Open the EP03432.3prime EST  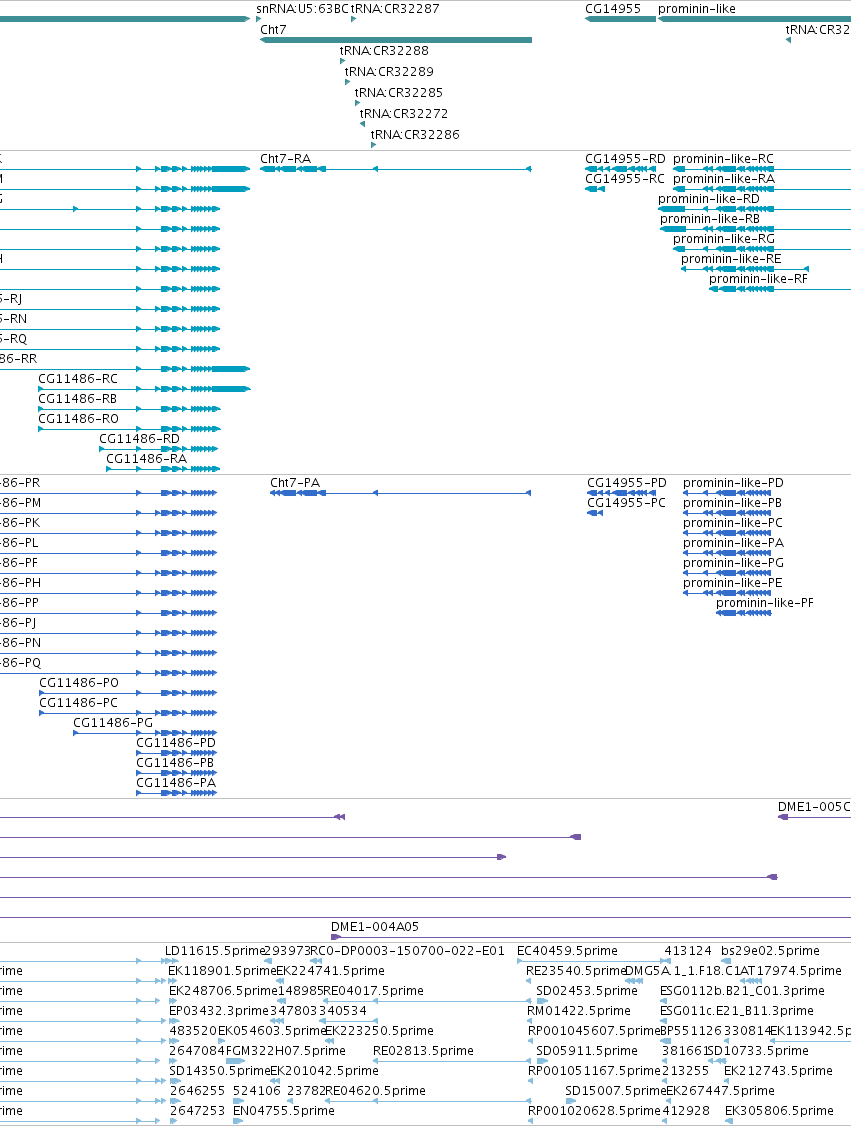[x=173, y=1021]
